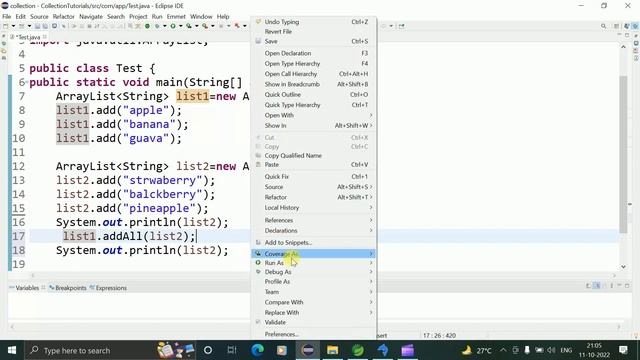Open the Refactor menu in the menu bar
Image resolution: width=640 pixels, height=360 pixels.
(64, 17)
